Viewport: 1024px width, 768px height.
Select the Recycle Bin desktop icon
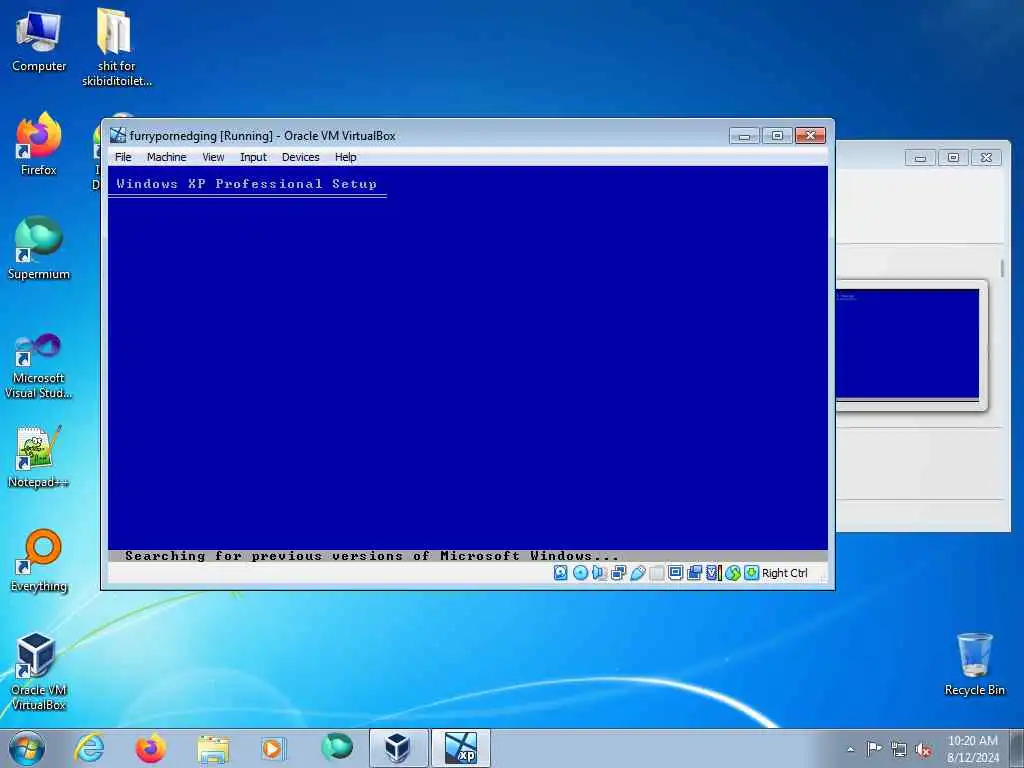[x=974, y=665]
